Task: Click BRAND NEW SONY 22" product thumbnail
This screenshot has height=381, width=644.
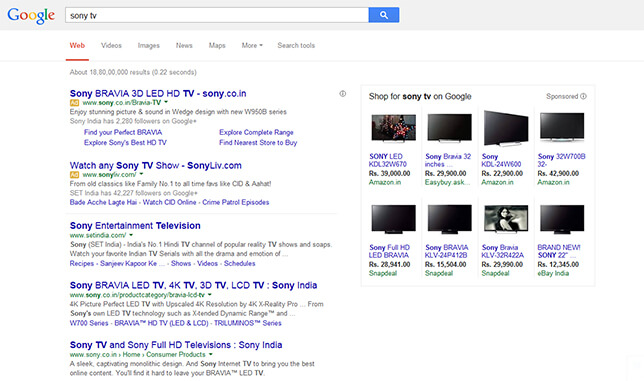Action: (x=562, y=219)
